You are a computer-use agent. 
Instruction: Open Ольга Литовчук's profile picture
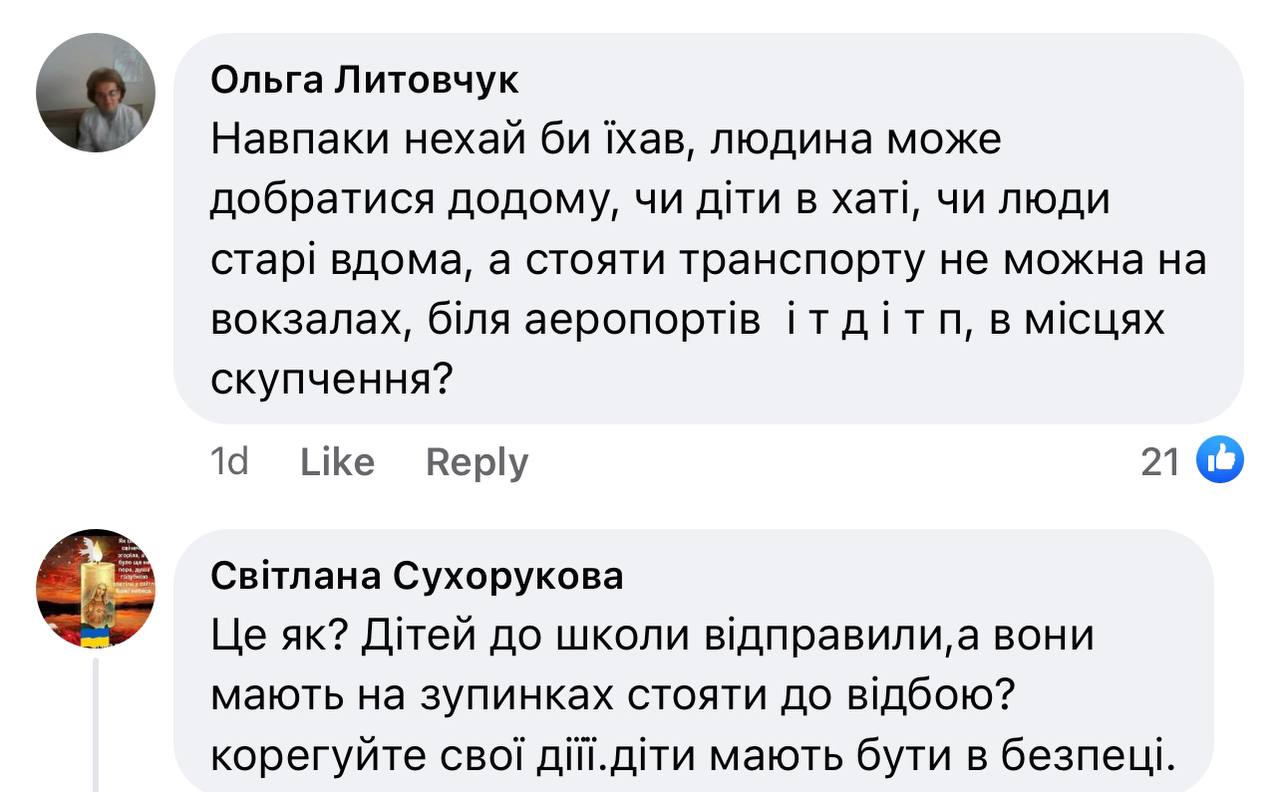click(x=96, y=93)
